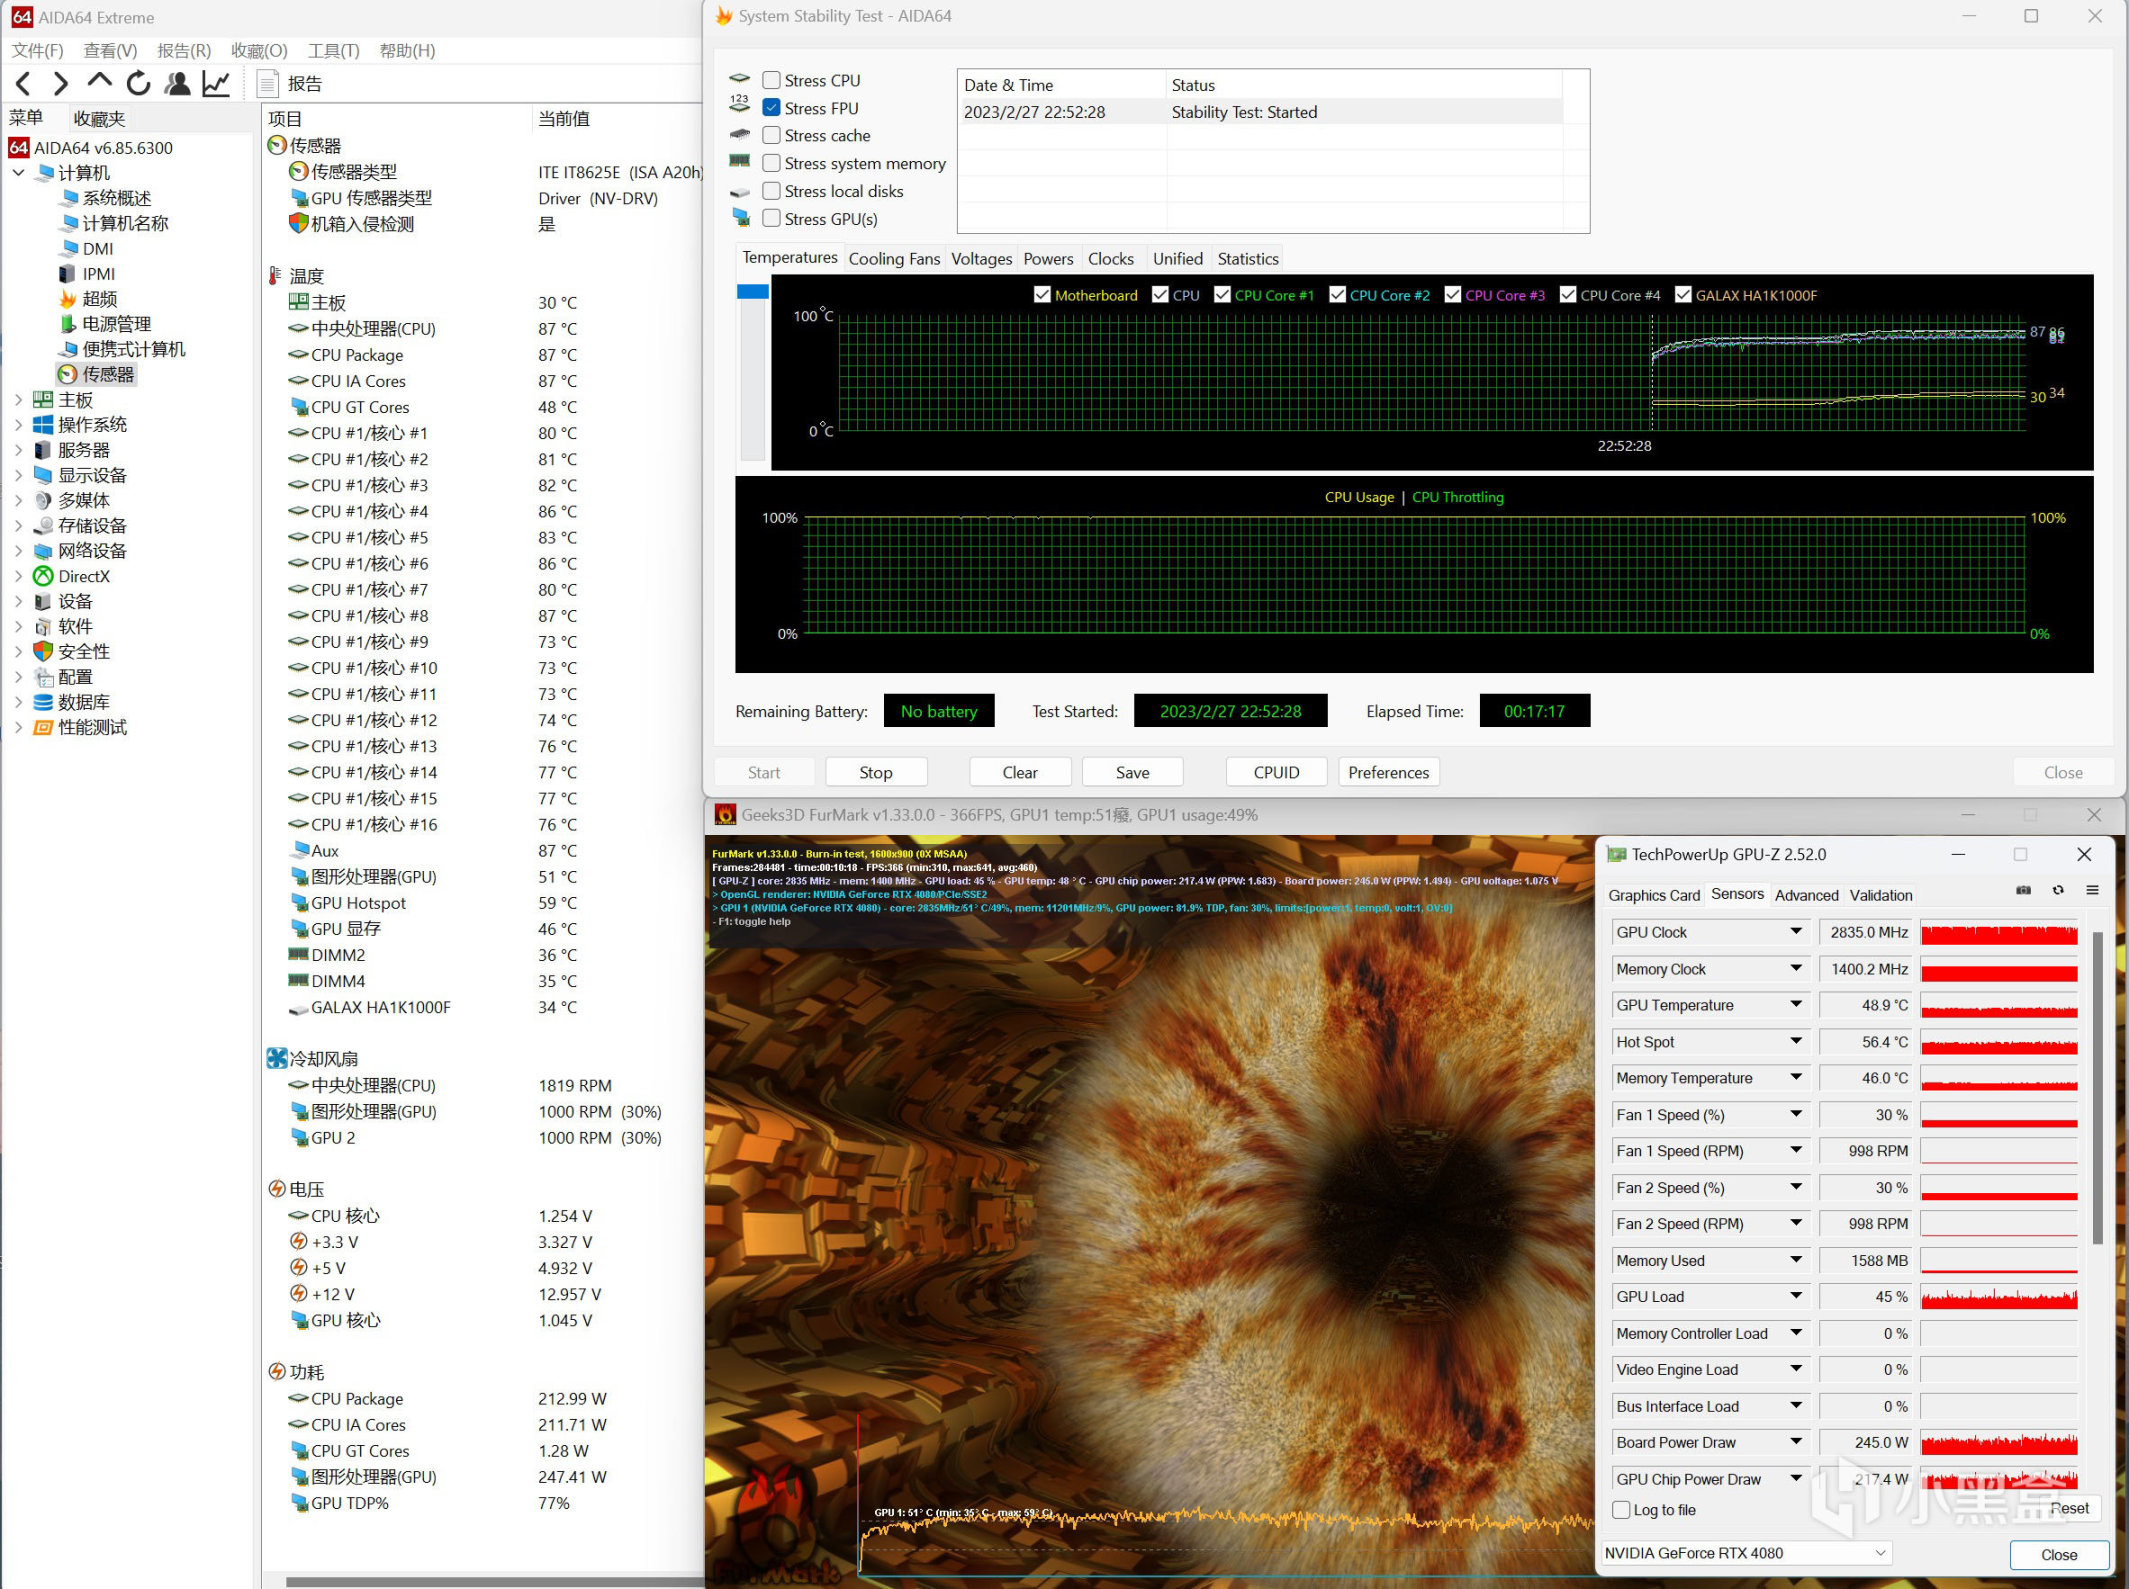Expand the 主板 tree node
This screenshot has width=2129, height=1589.
tap(18, 400)
